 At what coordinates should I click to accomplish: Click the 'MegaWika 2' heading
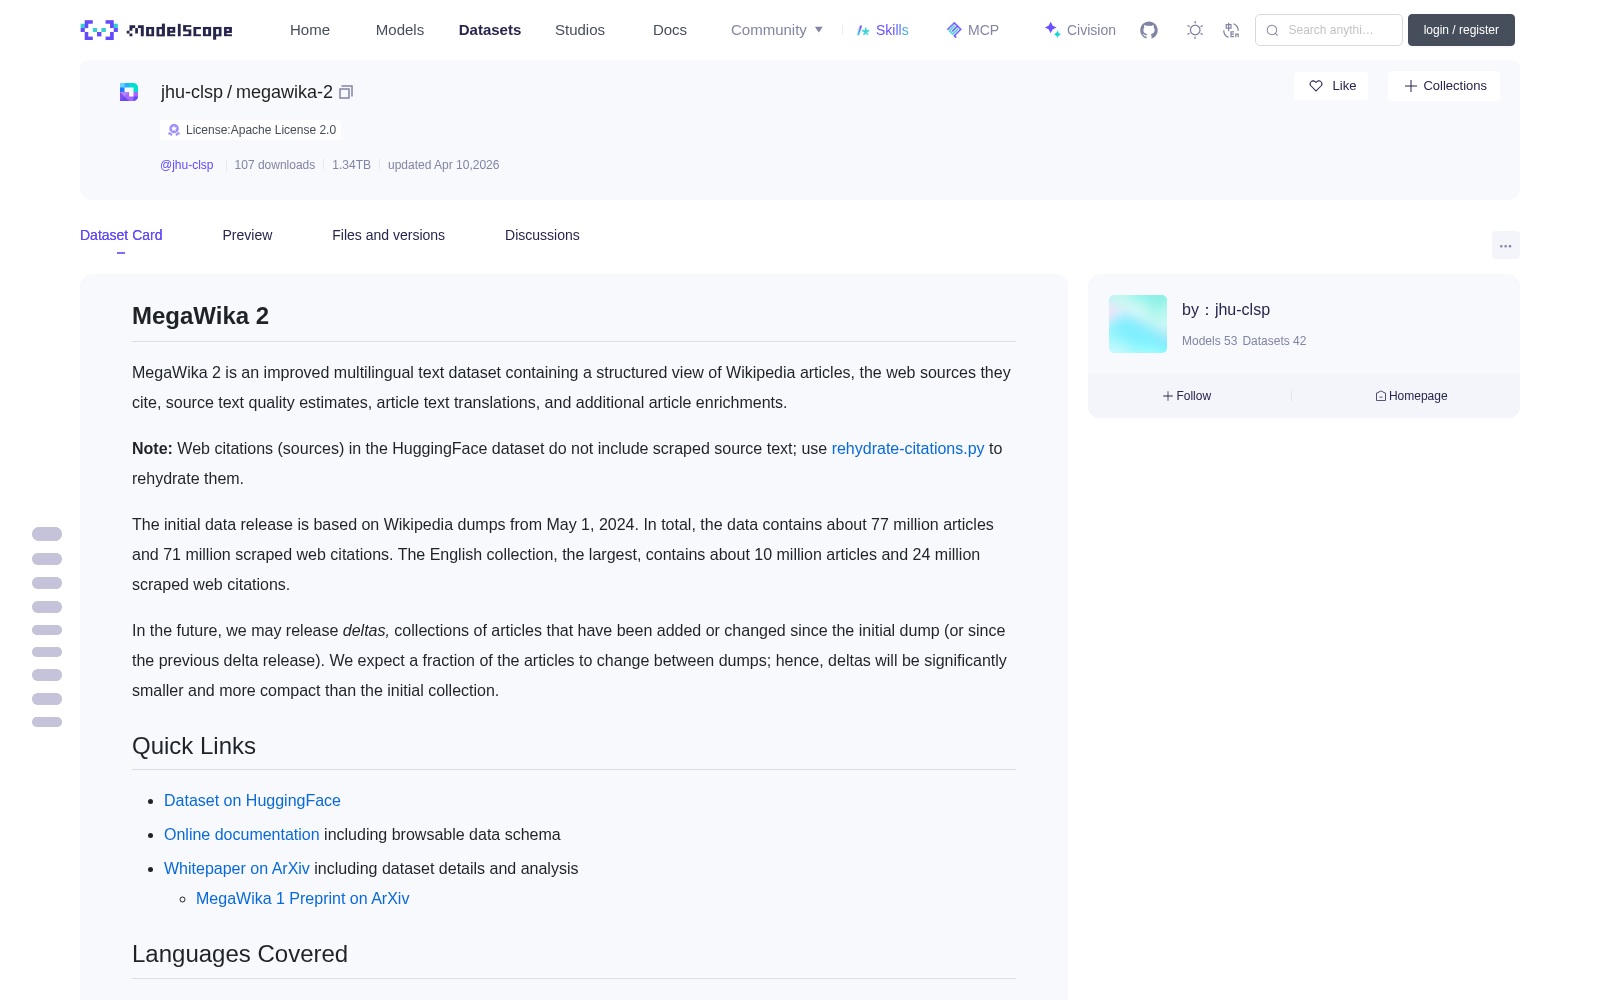click(200, 316)
